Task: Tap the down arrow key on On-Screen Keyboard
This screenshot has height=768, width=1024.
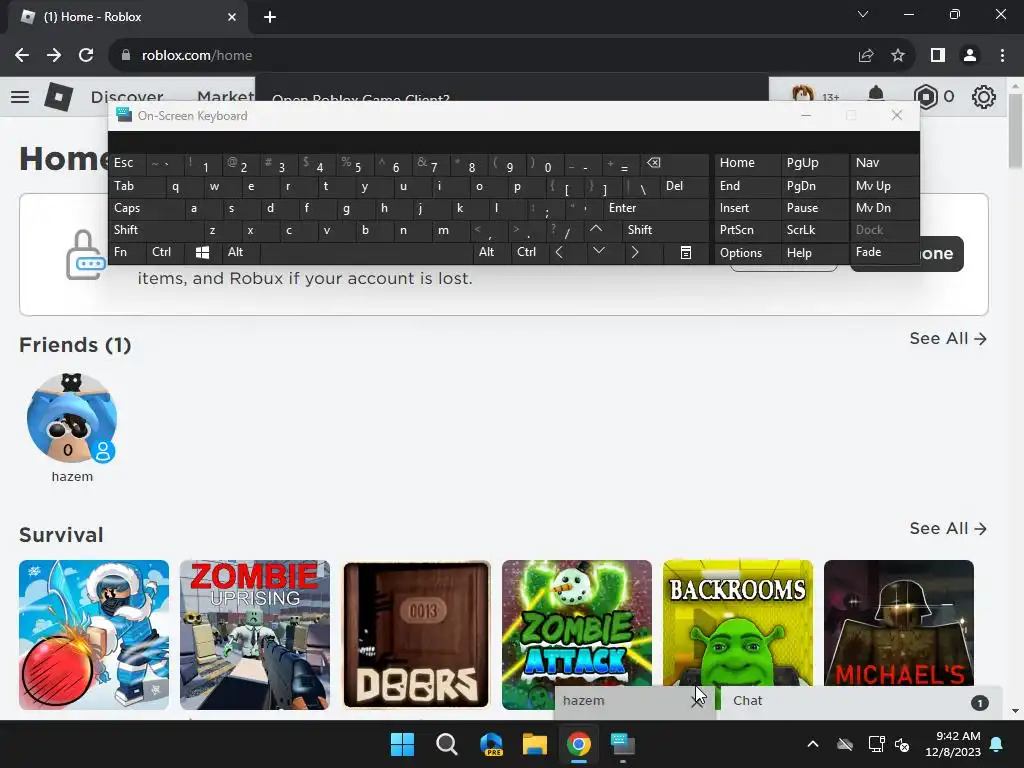Action: tap(599, 252)
